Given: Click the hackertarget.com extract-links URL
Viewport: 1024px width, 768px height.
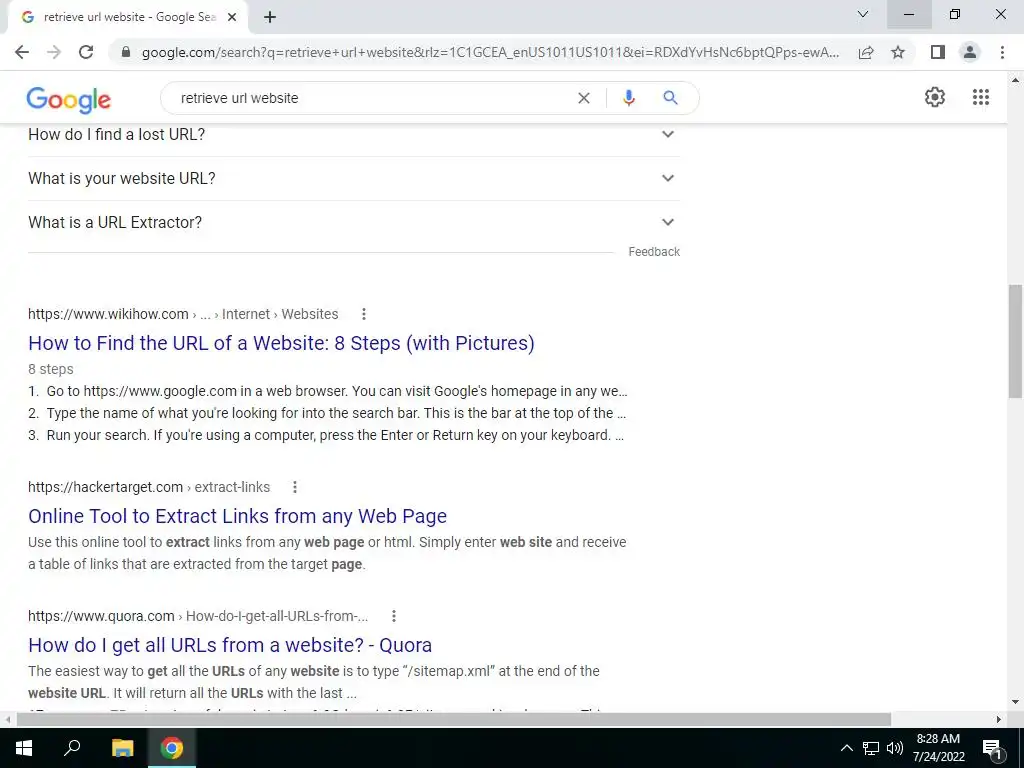Looking at the screenshot, I should tap(149, 487).
